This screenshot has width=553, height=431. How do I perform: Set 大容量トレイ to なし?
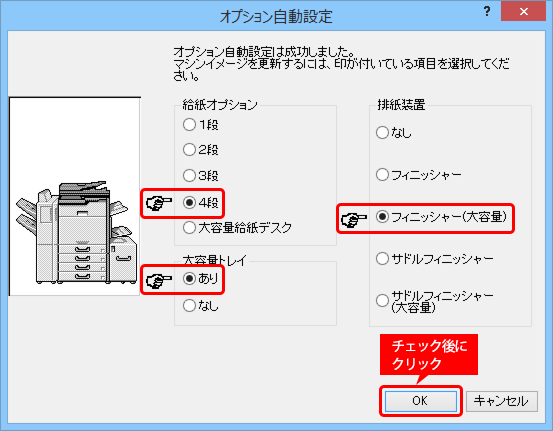pyautogui.click(x=200, y=305)
